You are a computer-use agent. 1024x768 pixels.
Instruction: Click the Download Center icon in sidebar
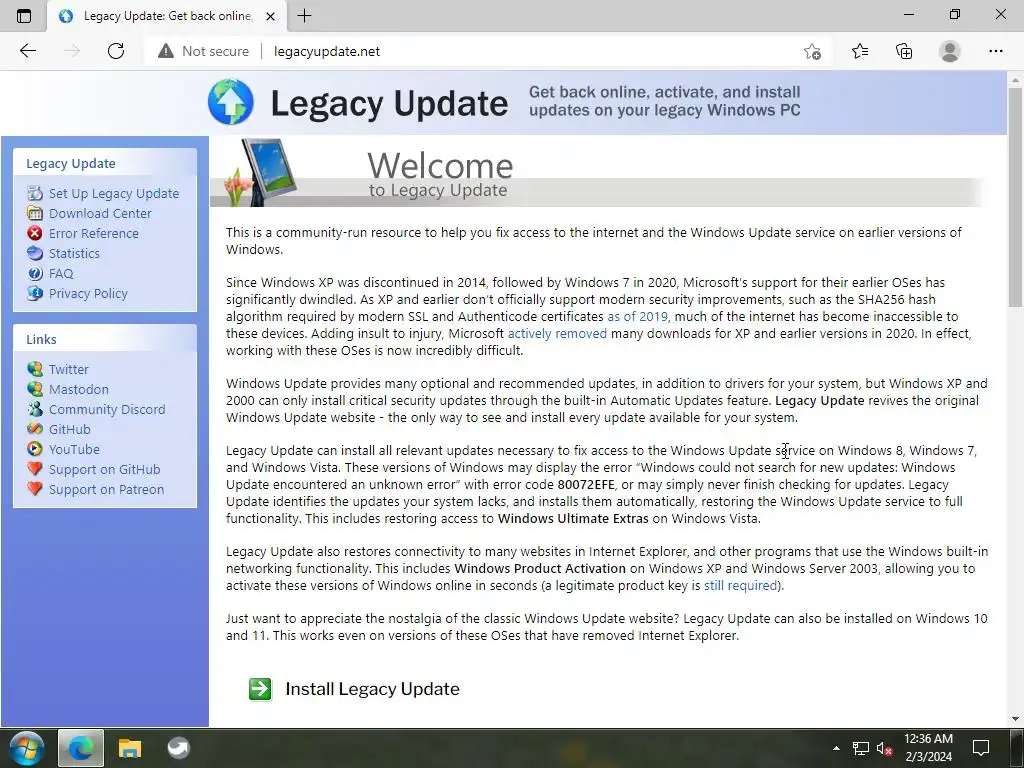35,213
